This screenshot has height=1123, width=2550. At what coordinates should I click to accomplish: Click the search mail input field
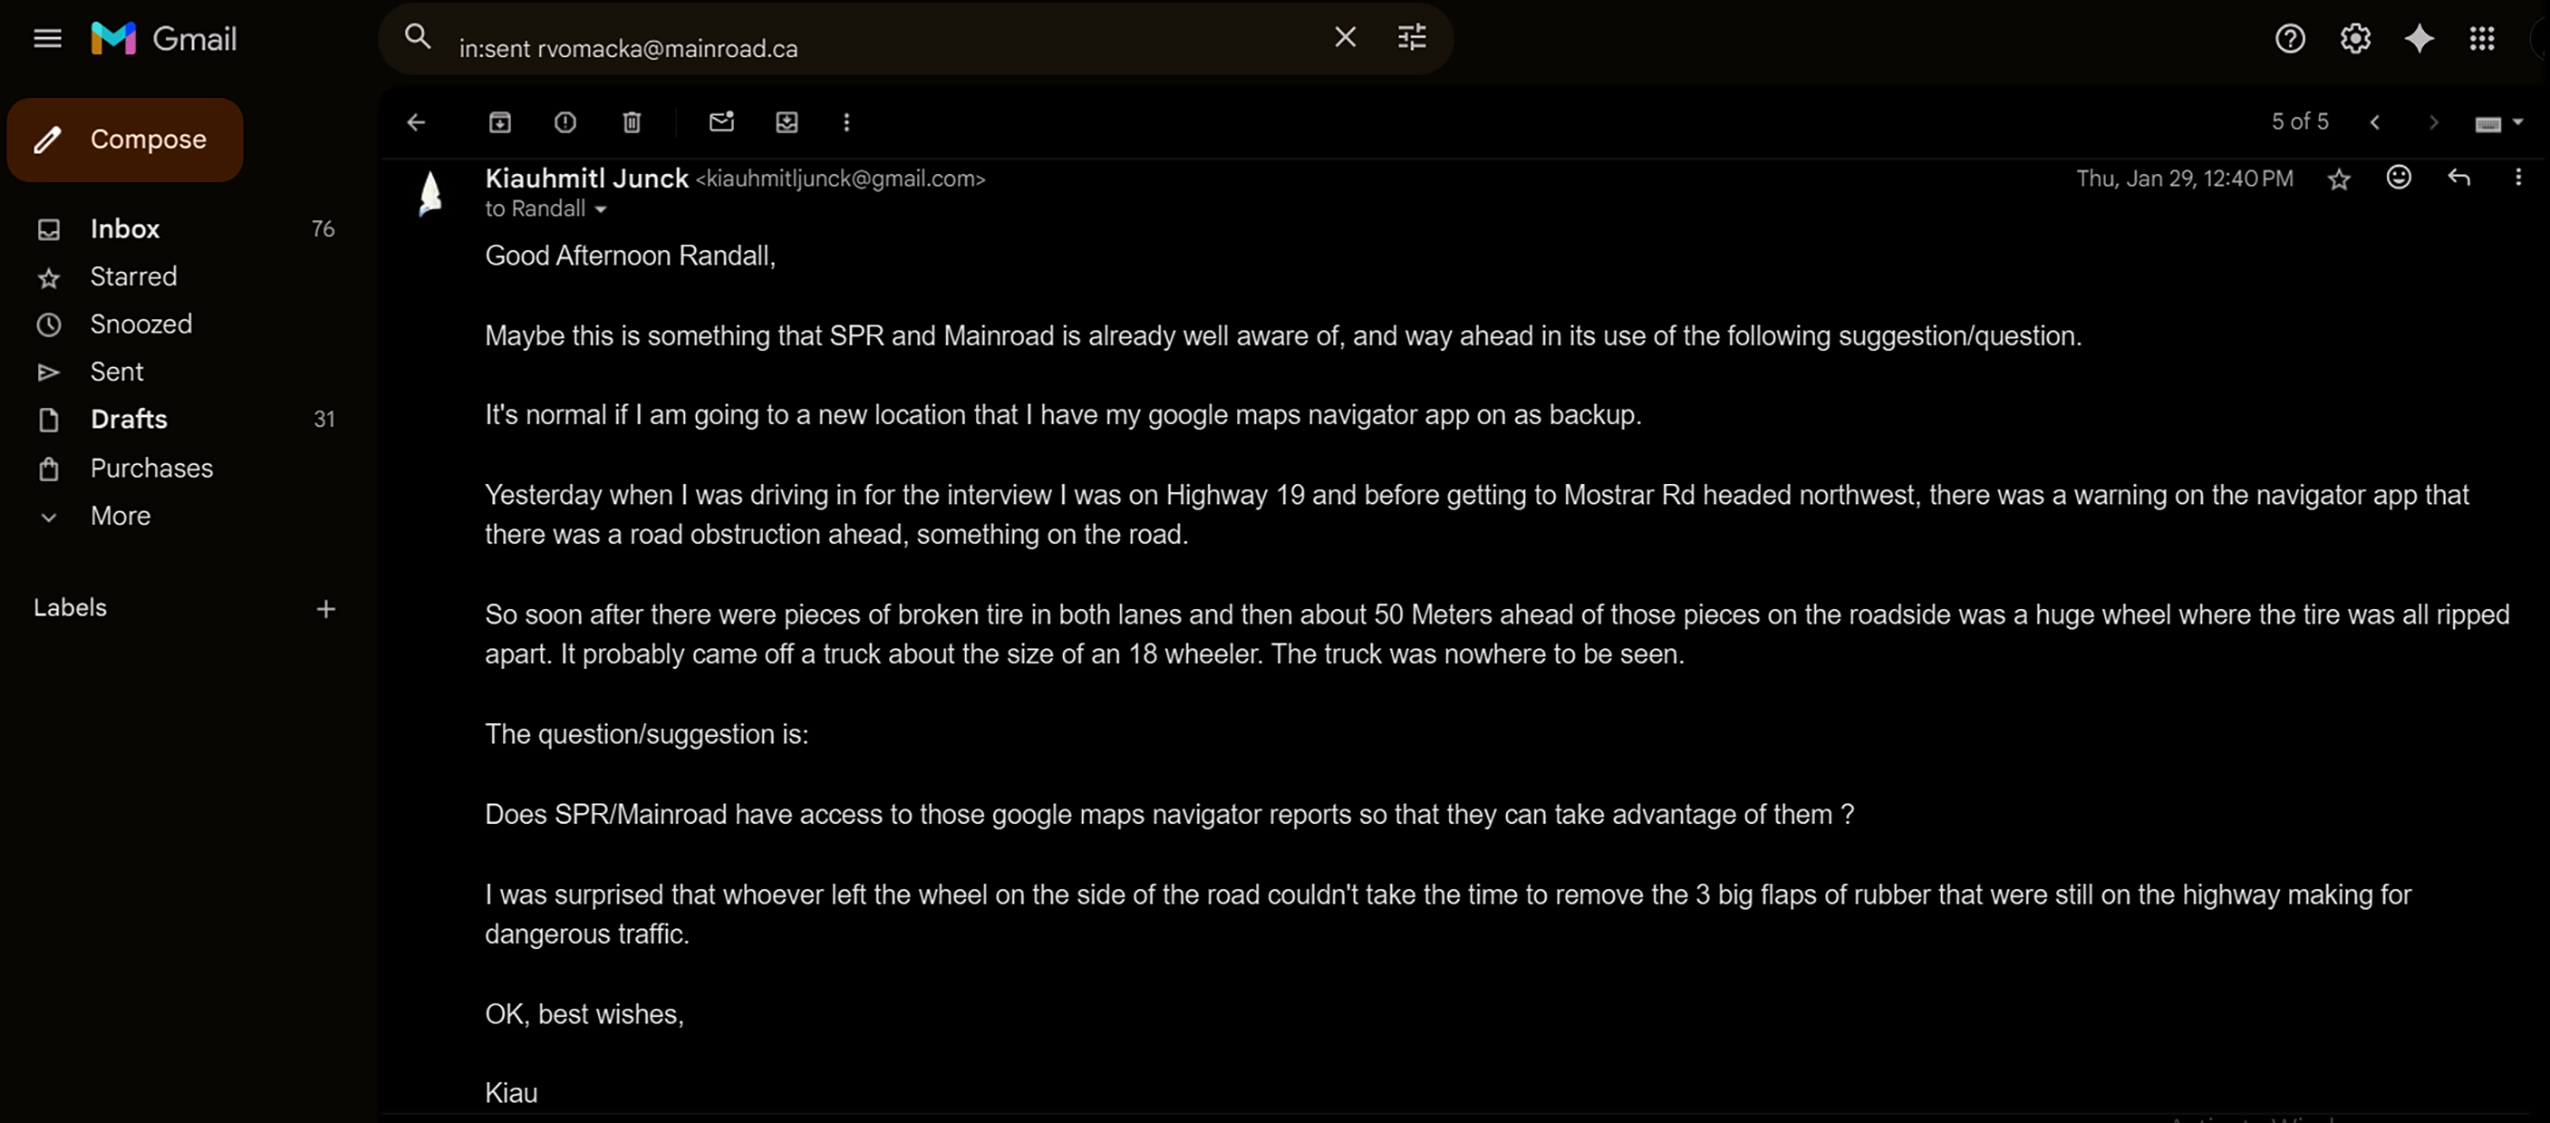point(880,48)
